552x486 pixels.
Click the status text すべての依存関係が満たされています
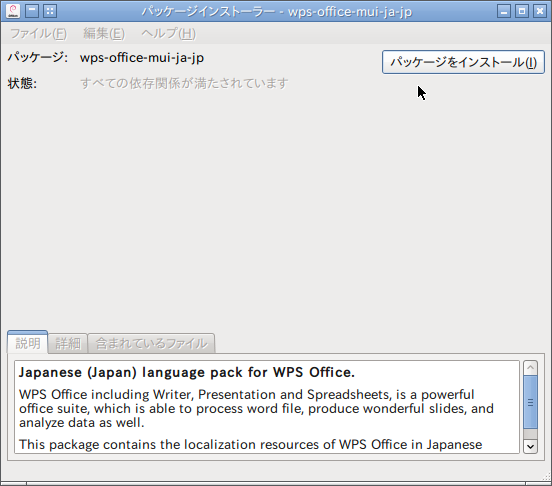184,83
